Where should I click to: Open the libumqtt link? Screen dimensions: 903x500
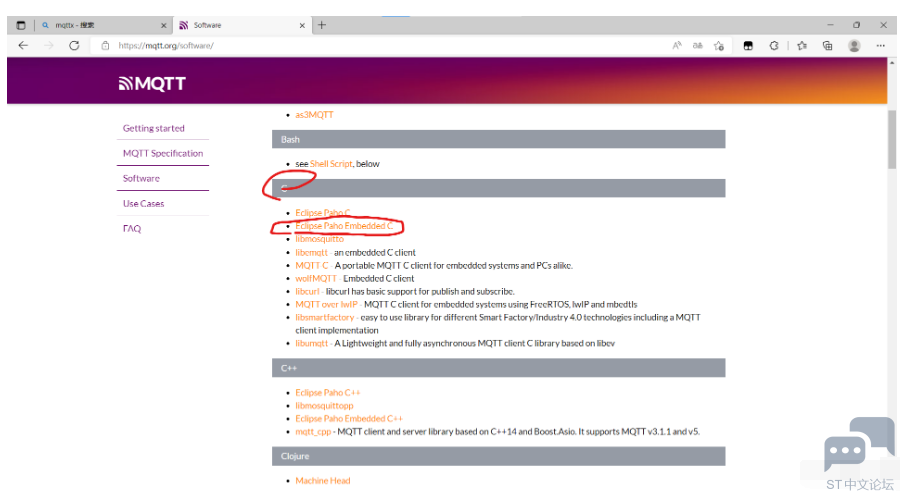click(312, 343)
